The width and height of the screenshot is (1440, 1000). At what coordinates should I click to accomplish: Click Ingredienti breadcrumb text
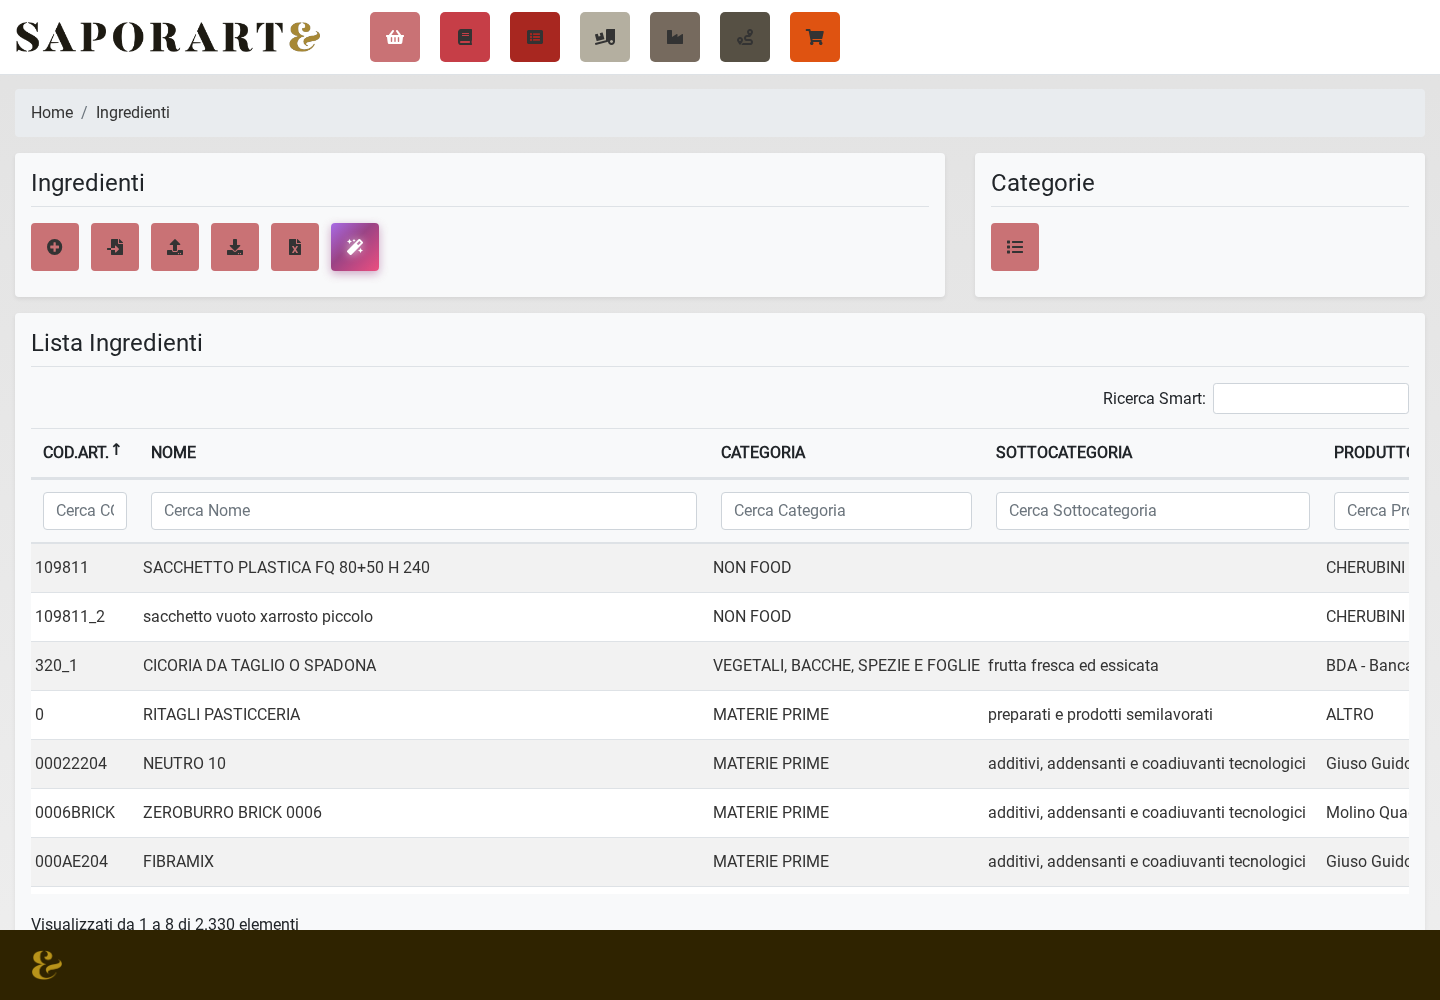coord(133,113)
